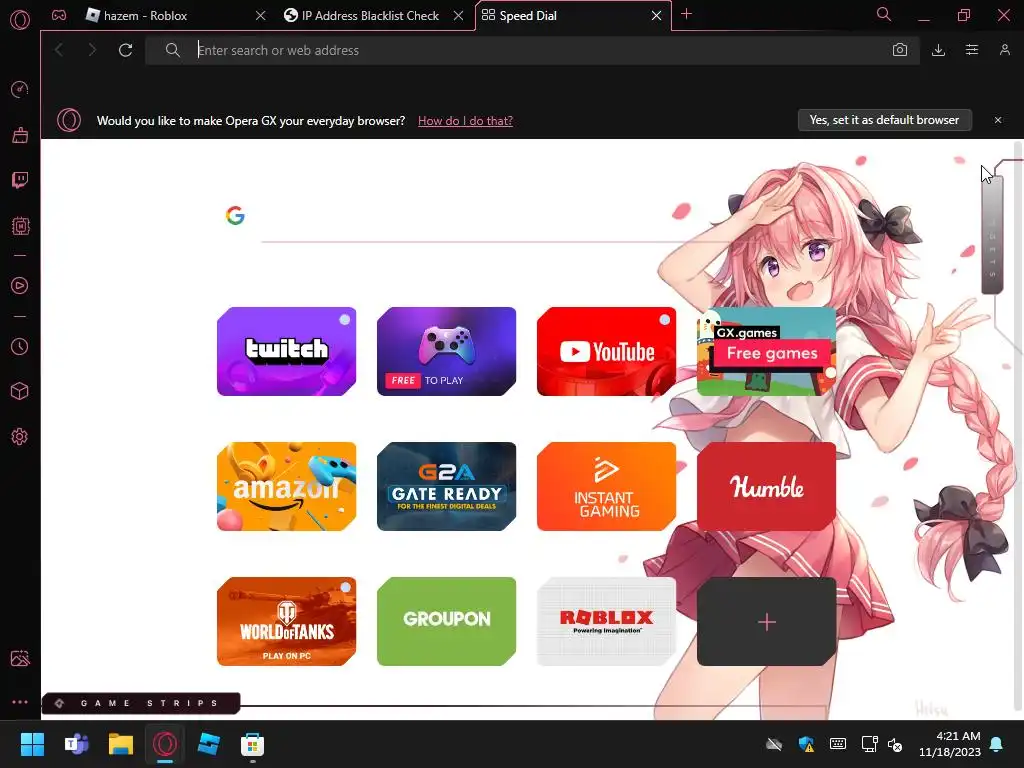Open the Twitch speed dial tile
Viewport: 1024px width, 768px height.
point(287,351)
